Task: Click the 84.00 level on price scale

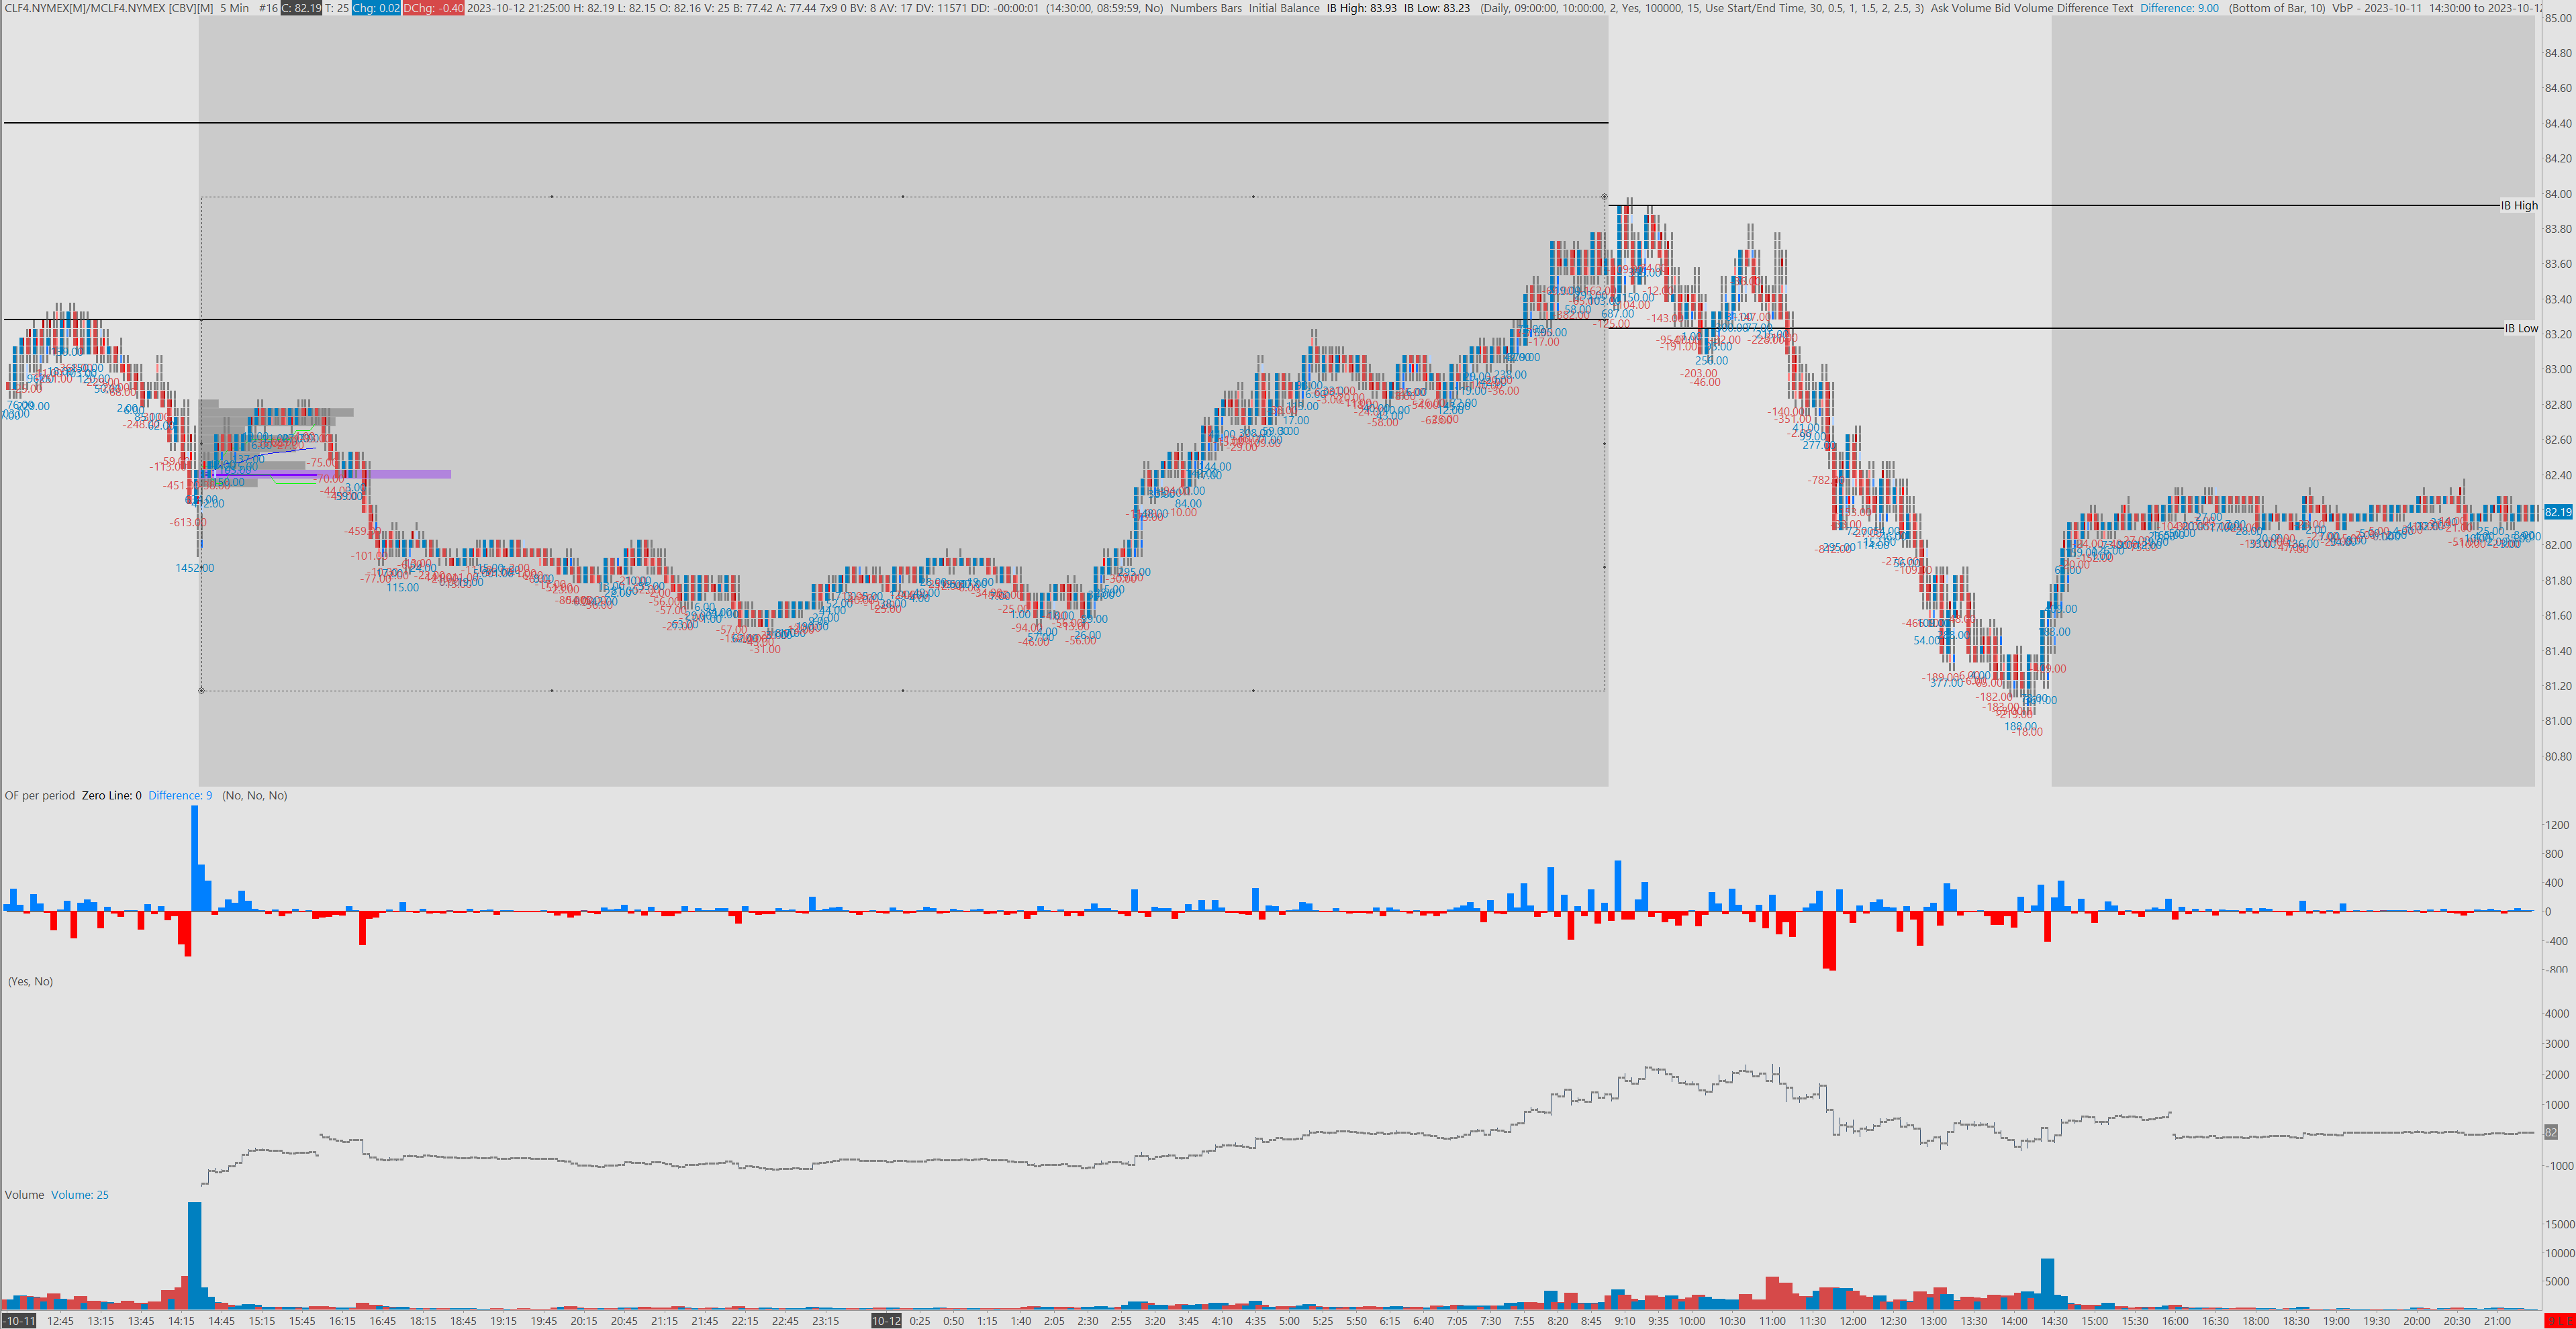Action: 2557,194
